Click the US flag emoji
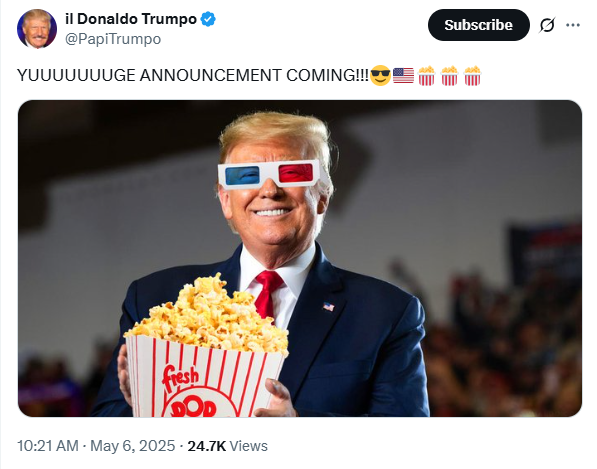597x469 pixels. point(403,75)
